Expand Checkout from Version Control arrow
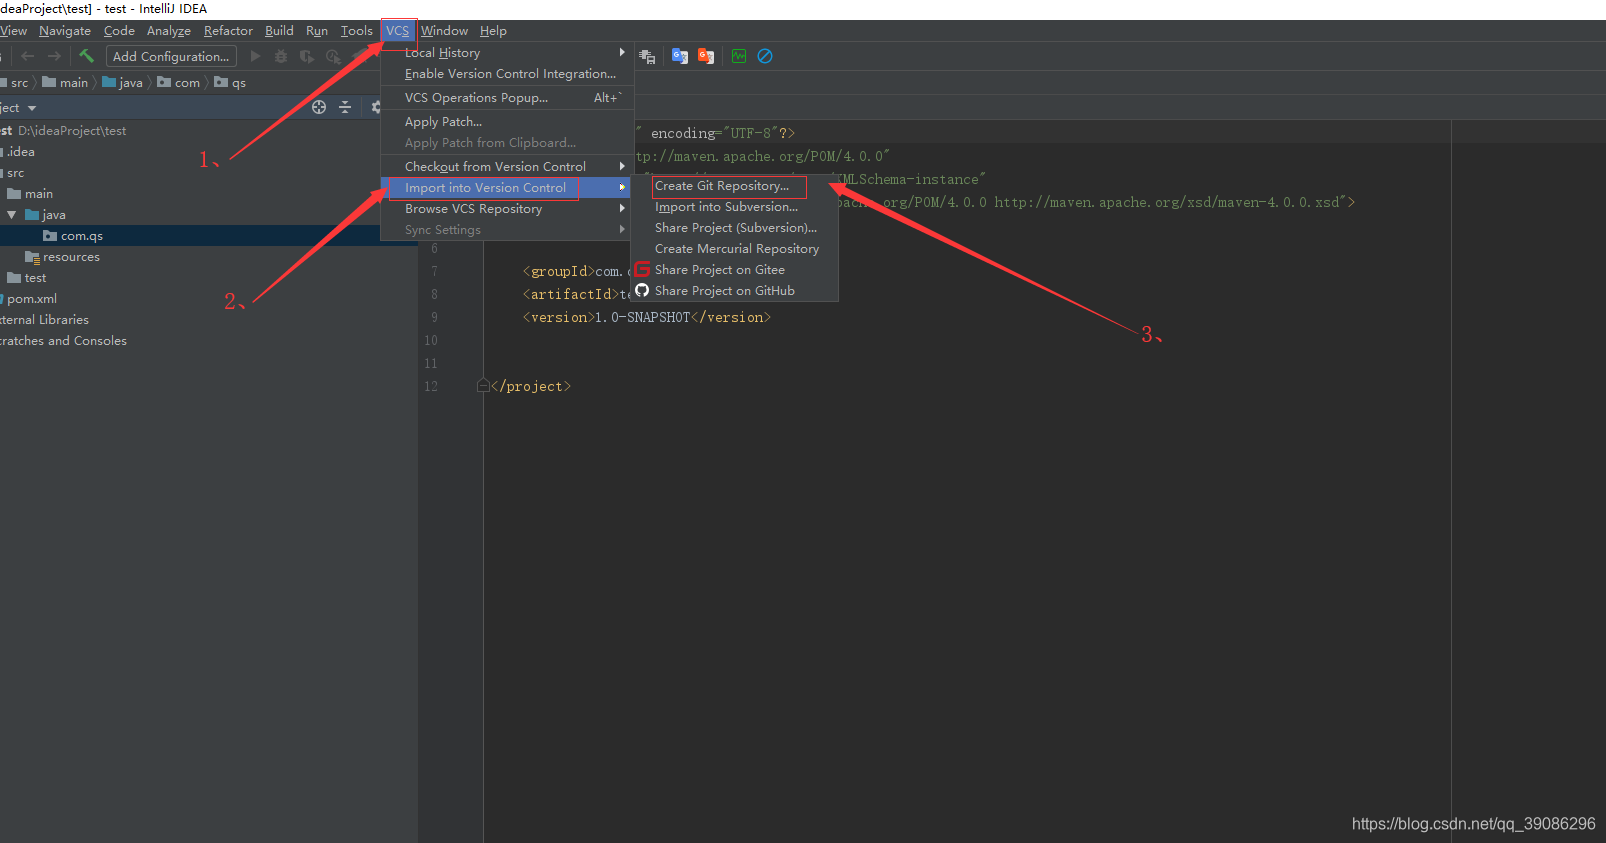The width and height of the screenshot is (1606, 843). click(622, 166)
